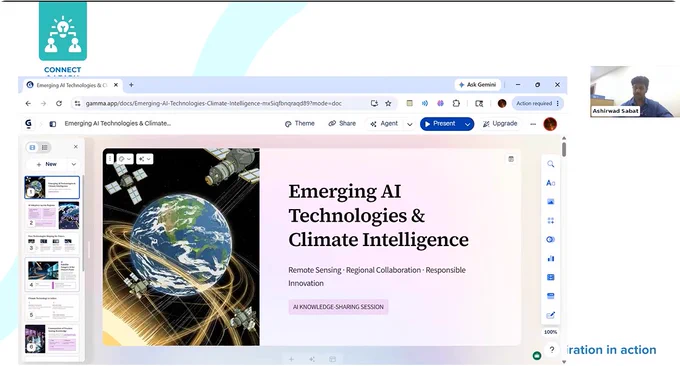
Task: Open the more options ellipsis menu
Action: pyautogui.click(x=533, y=124)
